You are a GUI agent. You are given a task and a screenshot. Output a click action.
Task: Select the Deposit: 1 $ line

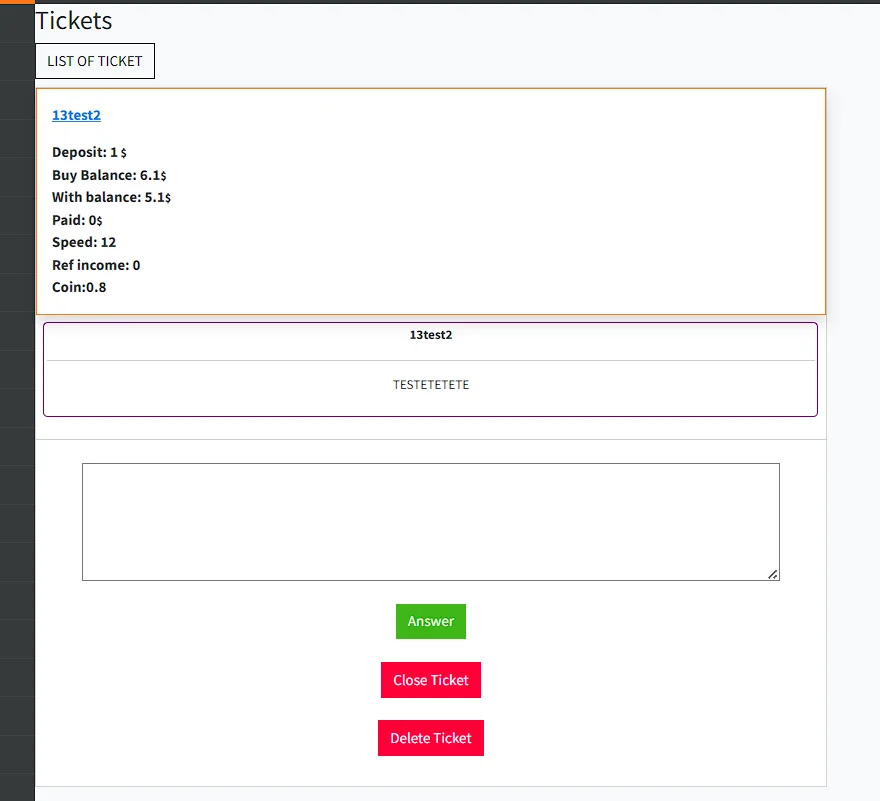coord(89,152)
